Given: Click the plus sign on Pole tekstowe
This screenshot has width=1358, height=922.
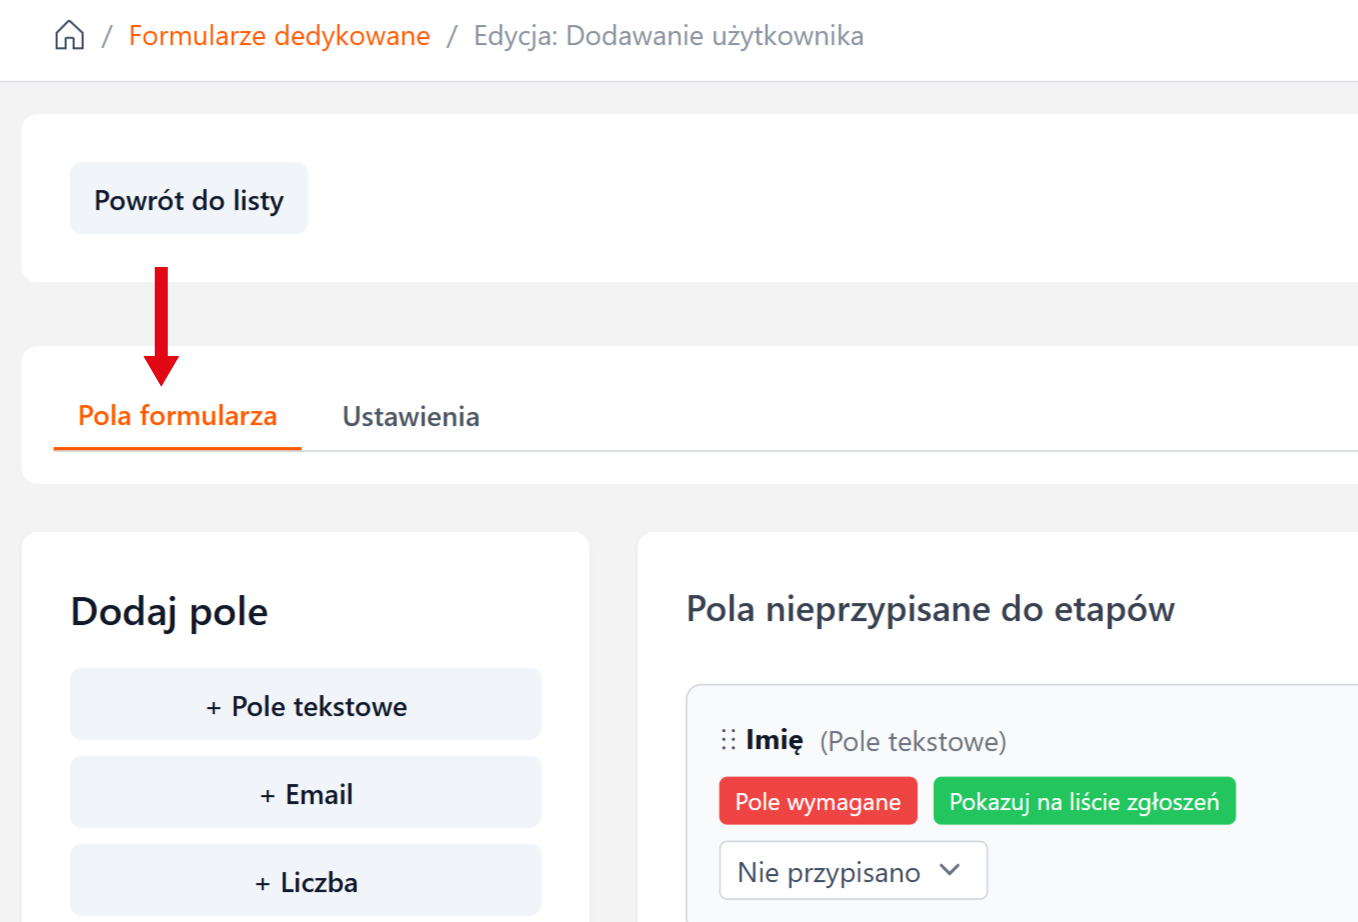Looking at the screenshot, I should (213, 708).
